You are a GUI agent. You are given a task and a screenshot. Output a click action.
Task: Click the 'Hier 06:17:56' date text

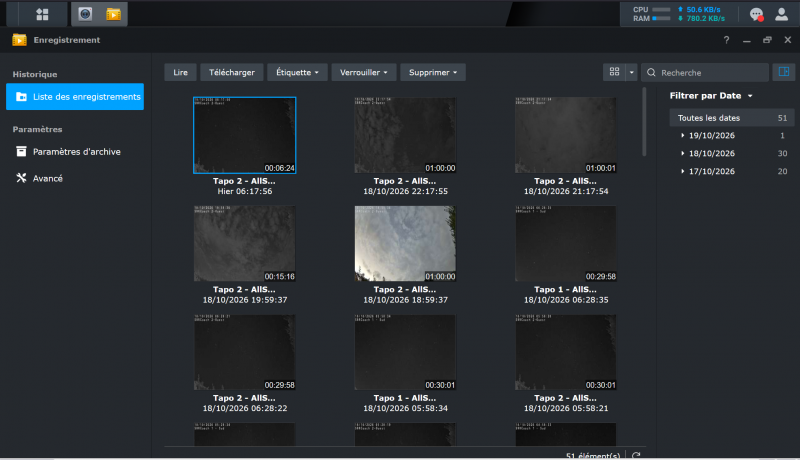(245, 191)
